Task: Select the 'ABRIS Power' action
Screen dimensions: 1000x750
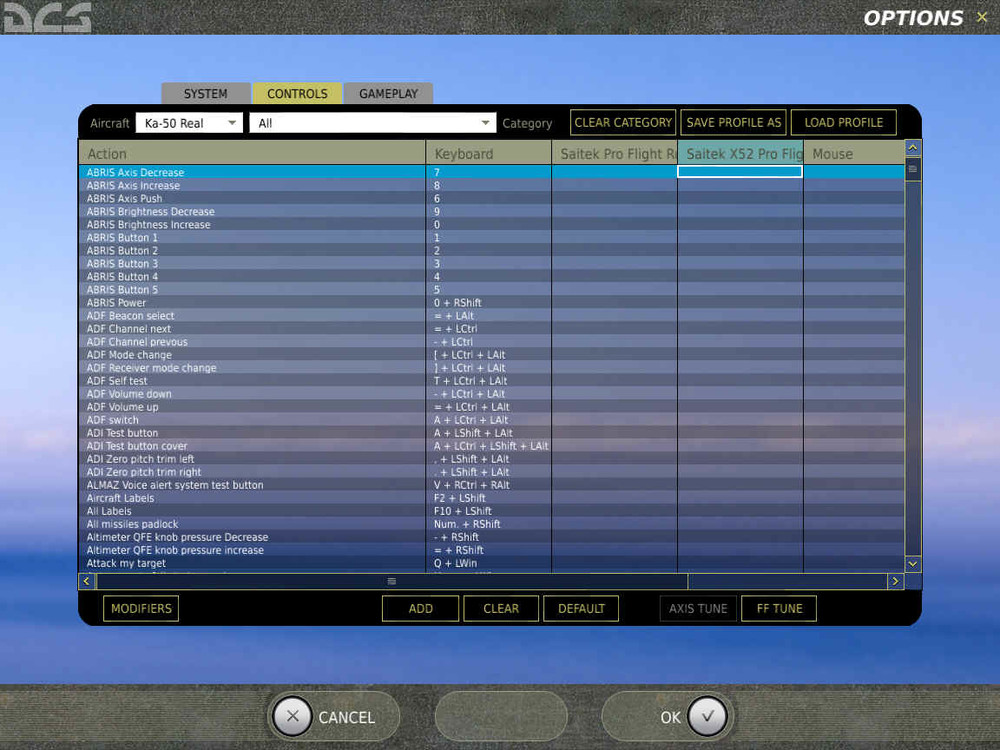Action: pyautogui.click(x=116, y=303)
